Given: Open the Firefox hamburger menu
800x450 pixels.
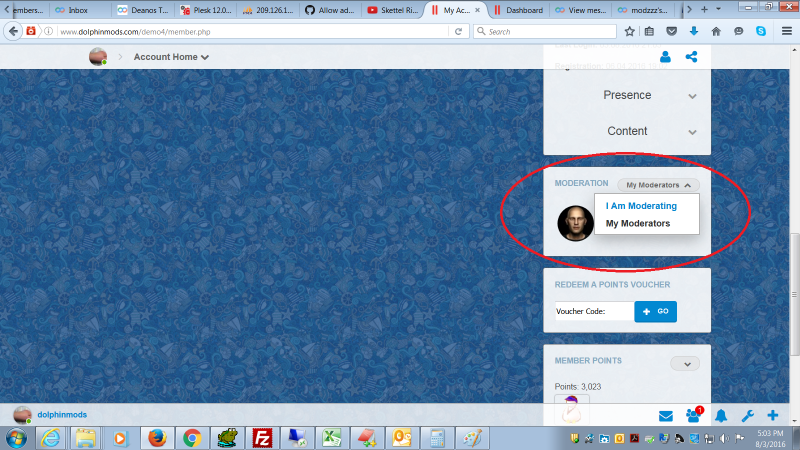Looking at the screenshot, I should 787,32.
